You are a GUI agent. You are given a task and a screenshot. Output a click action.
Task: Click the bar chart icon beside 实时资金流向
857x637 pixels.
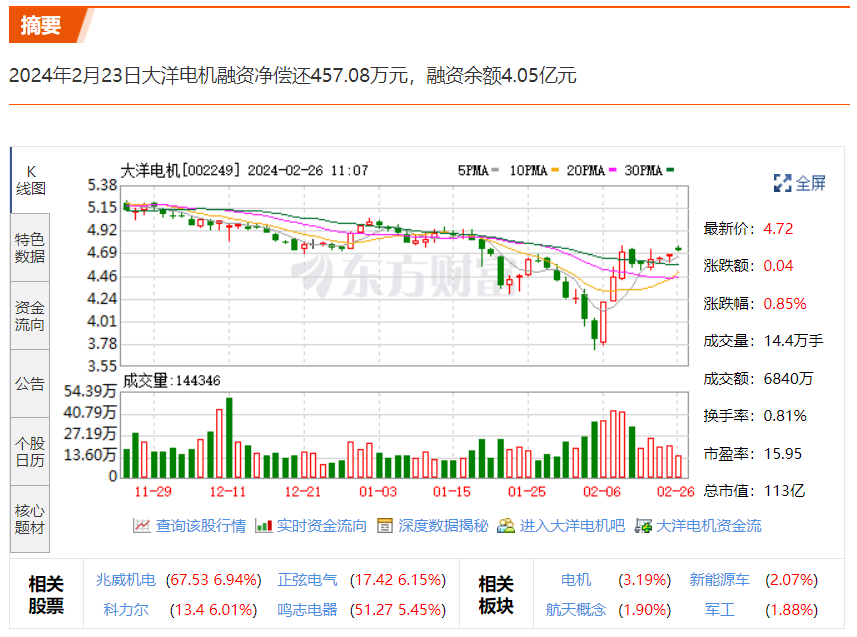click(264, 526)
